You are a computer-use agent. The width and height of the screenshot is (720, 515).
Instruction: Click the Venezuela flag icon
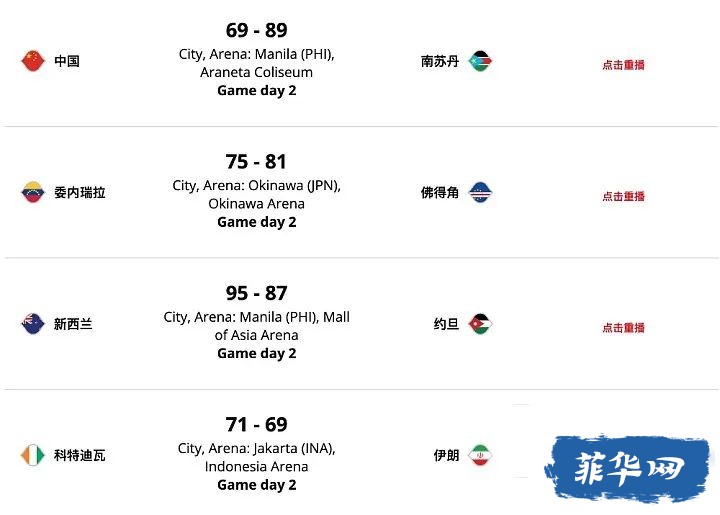33,192
